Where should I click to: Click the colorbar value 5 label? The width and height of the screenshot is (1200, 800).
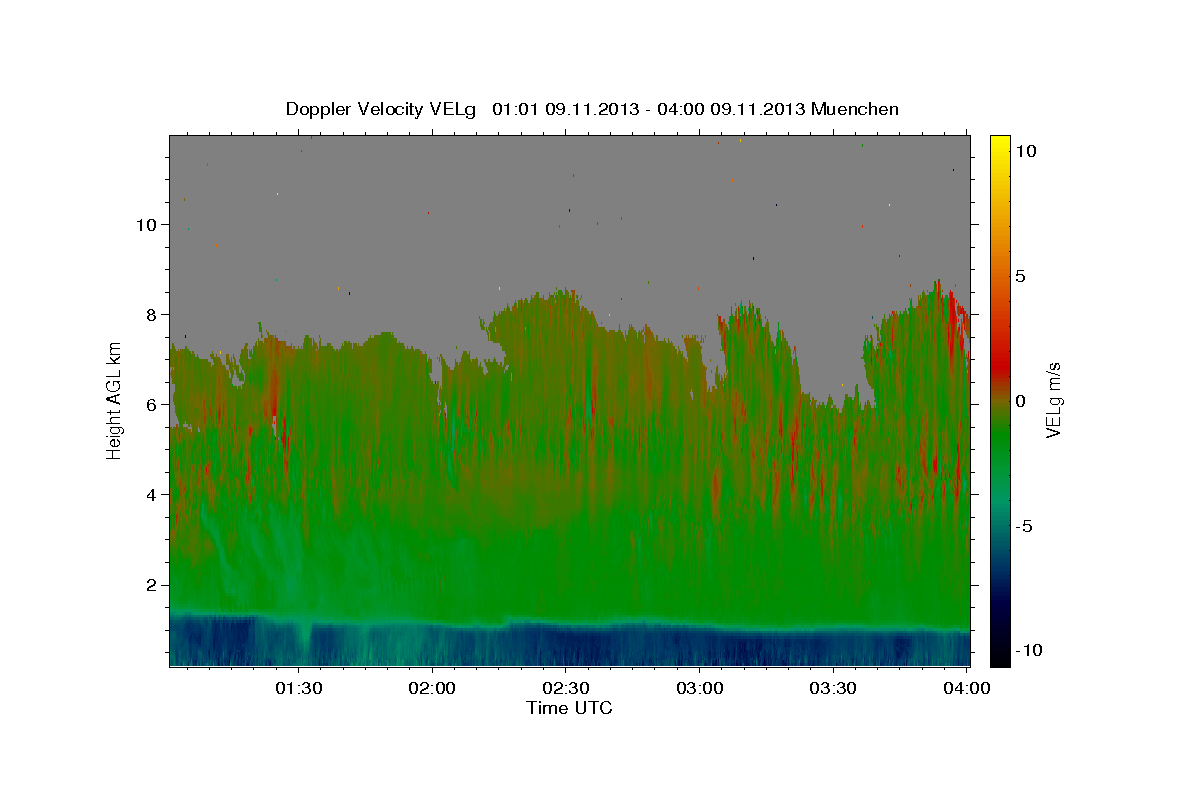[x=1021, y=275]
